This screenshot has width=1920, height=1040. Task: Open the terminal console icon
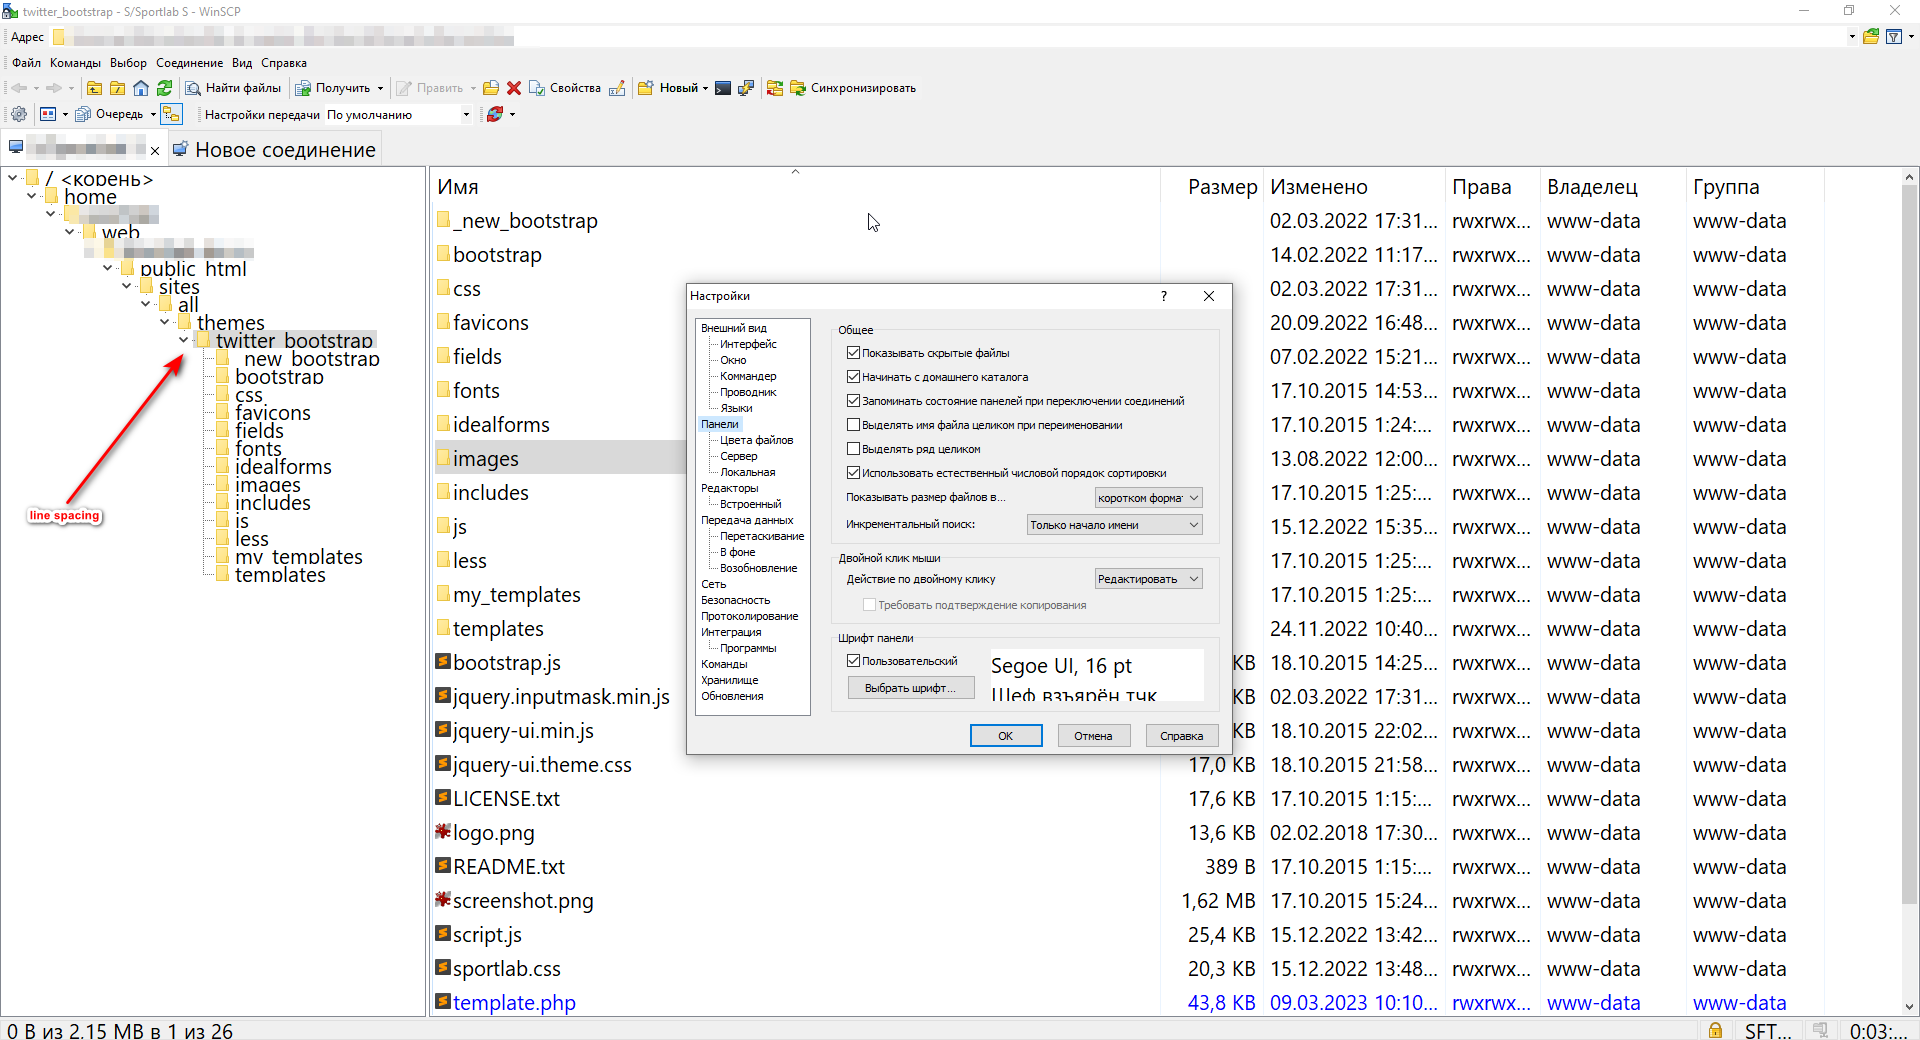723,88
